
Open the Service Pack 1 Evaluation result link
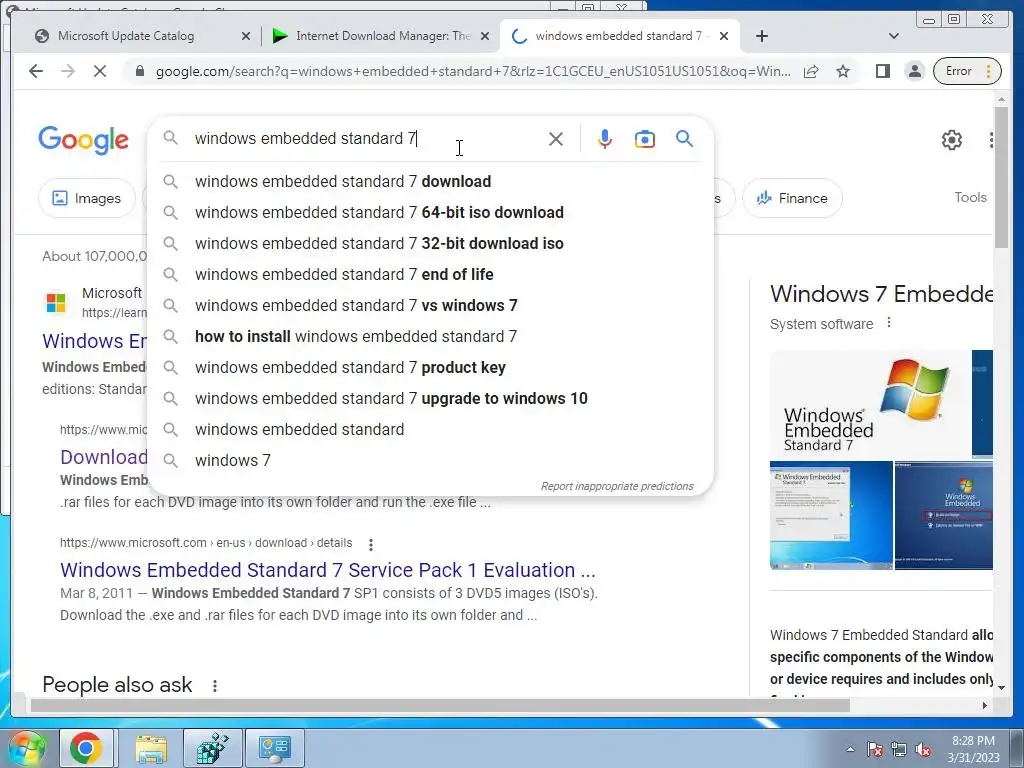coord(328,570)
